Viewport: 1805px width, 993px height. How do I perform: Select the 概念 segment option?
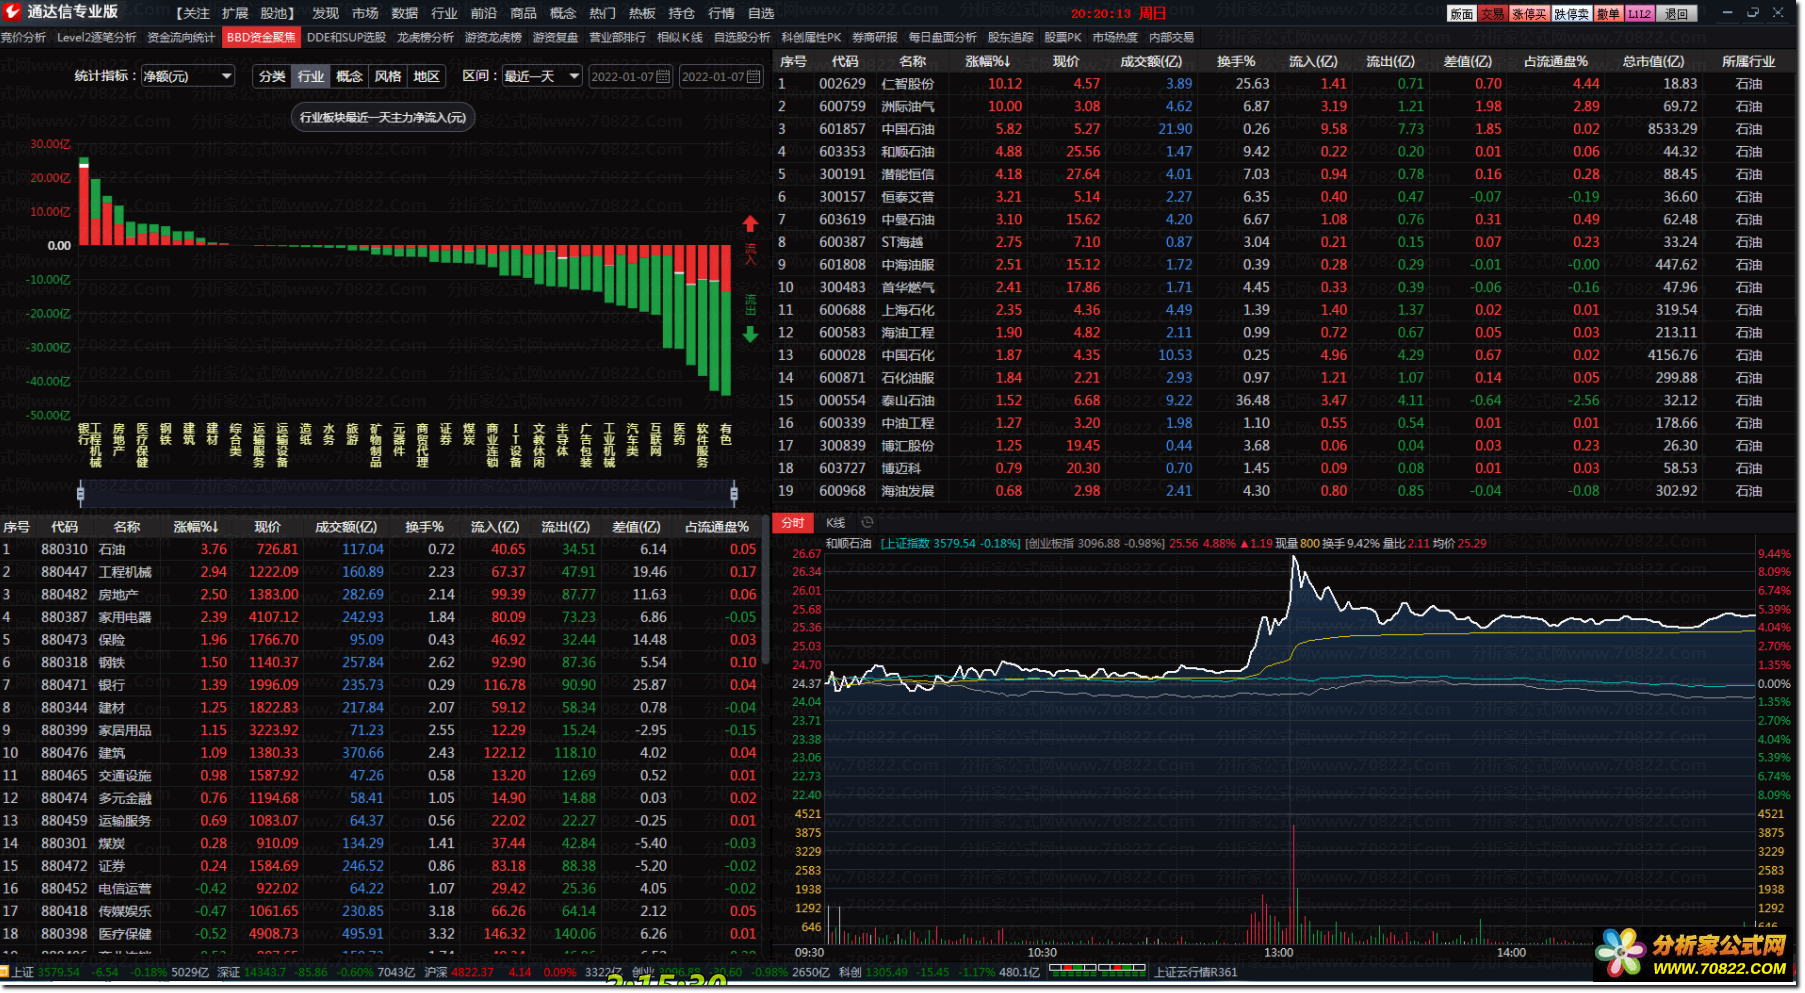click(x=349, y=76)
